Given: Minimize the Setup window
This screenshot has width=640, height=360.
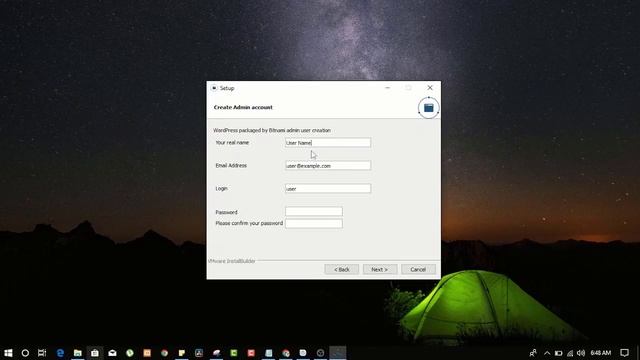Looking at the screenshot, I should click(387, 88).
